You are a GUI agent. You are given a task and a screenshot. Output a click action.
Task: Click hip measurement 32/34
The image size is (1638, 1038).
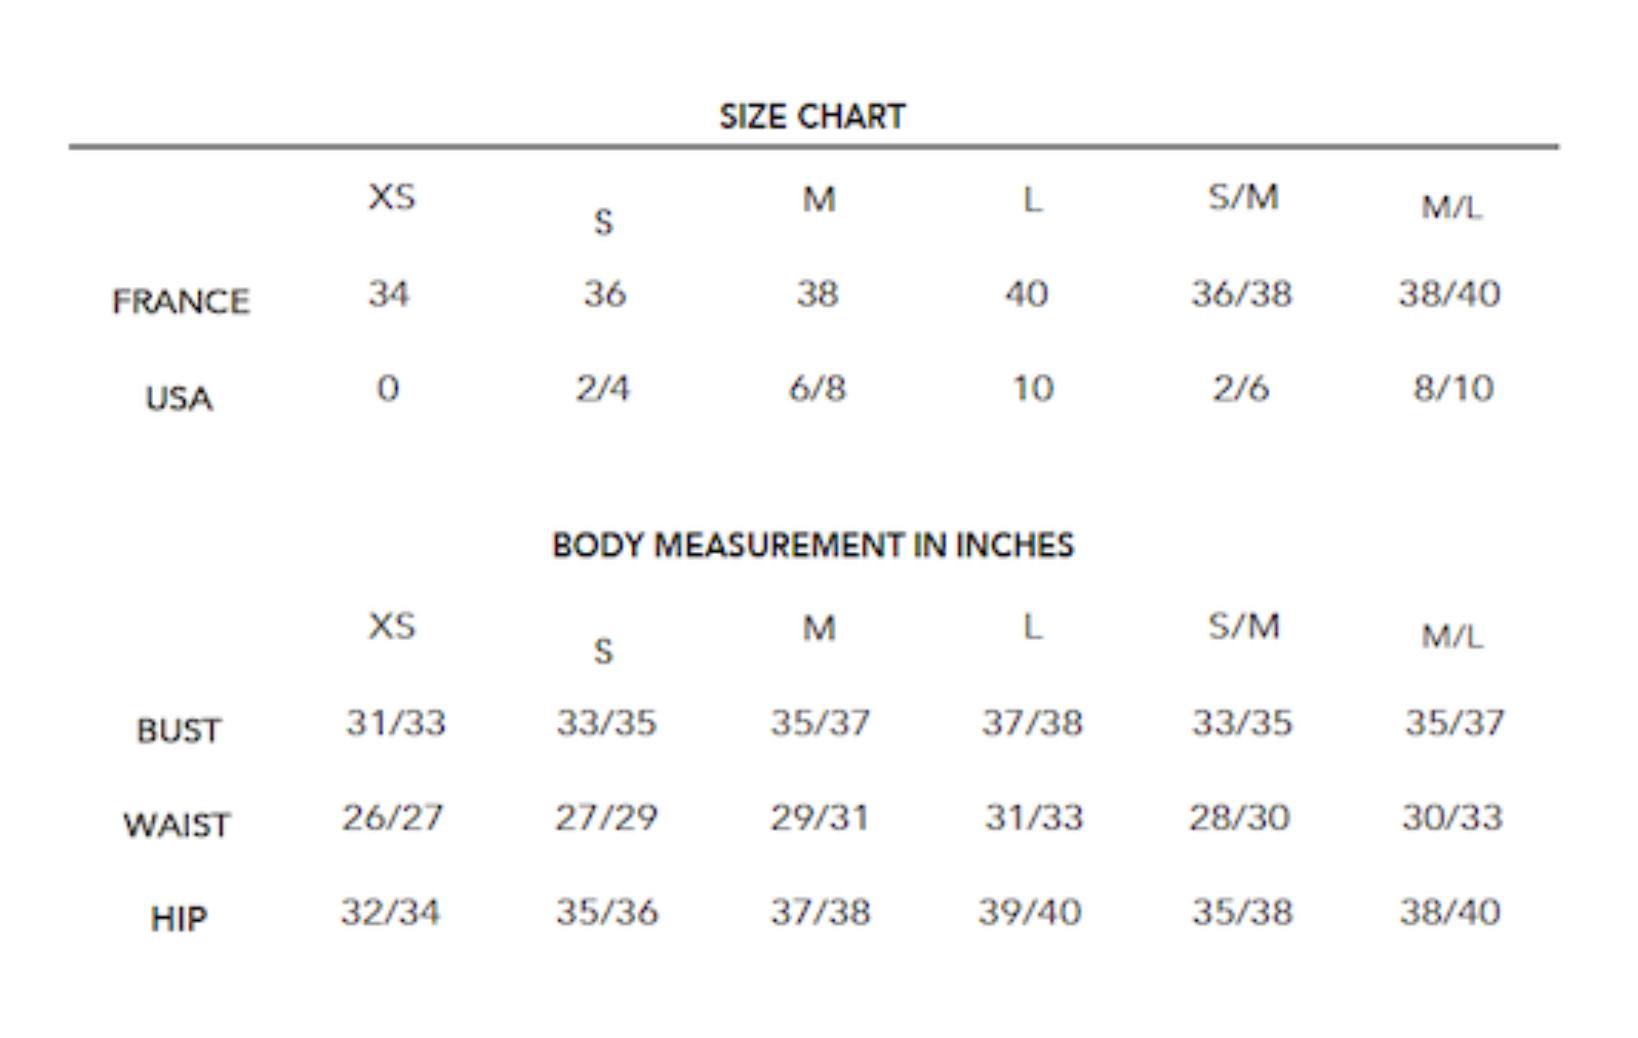coord(390,911)
